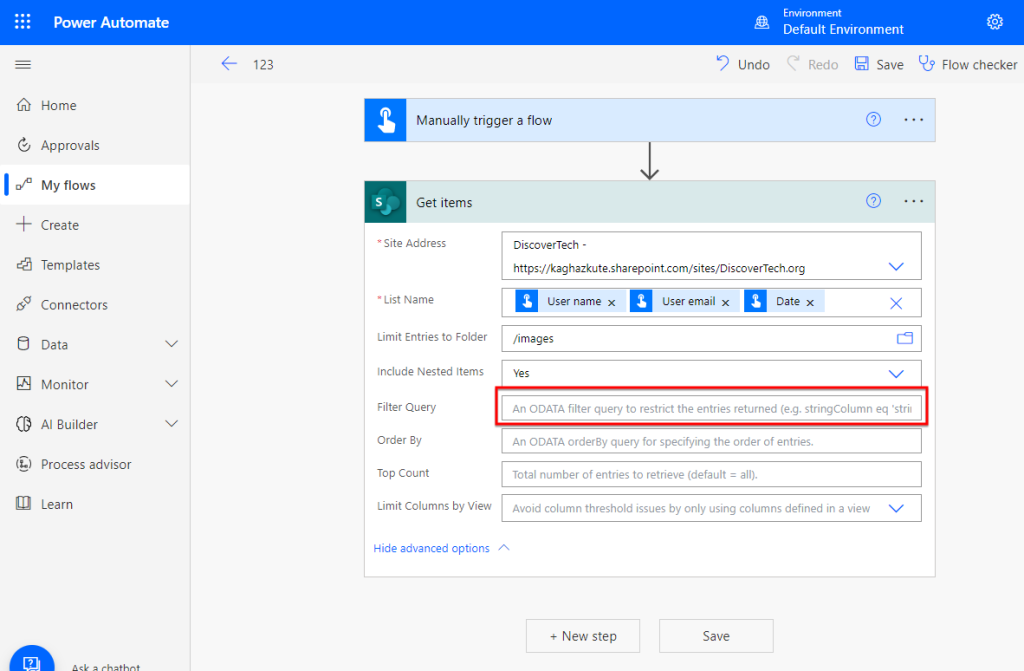Save the flow from the top toolbar
Image resolution: width=1024 pixels, height=671 pixels.
click(879, 64)
